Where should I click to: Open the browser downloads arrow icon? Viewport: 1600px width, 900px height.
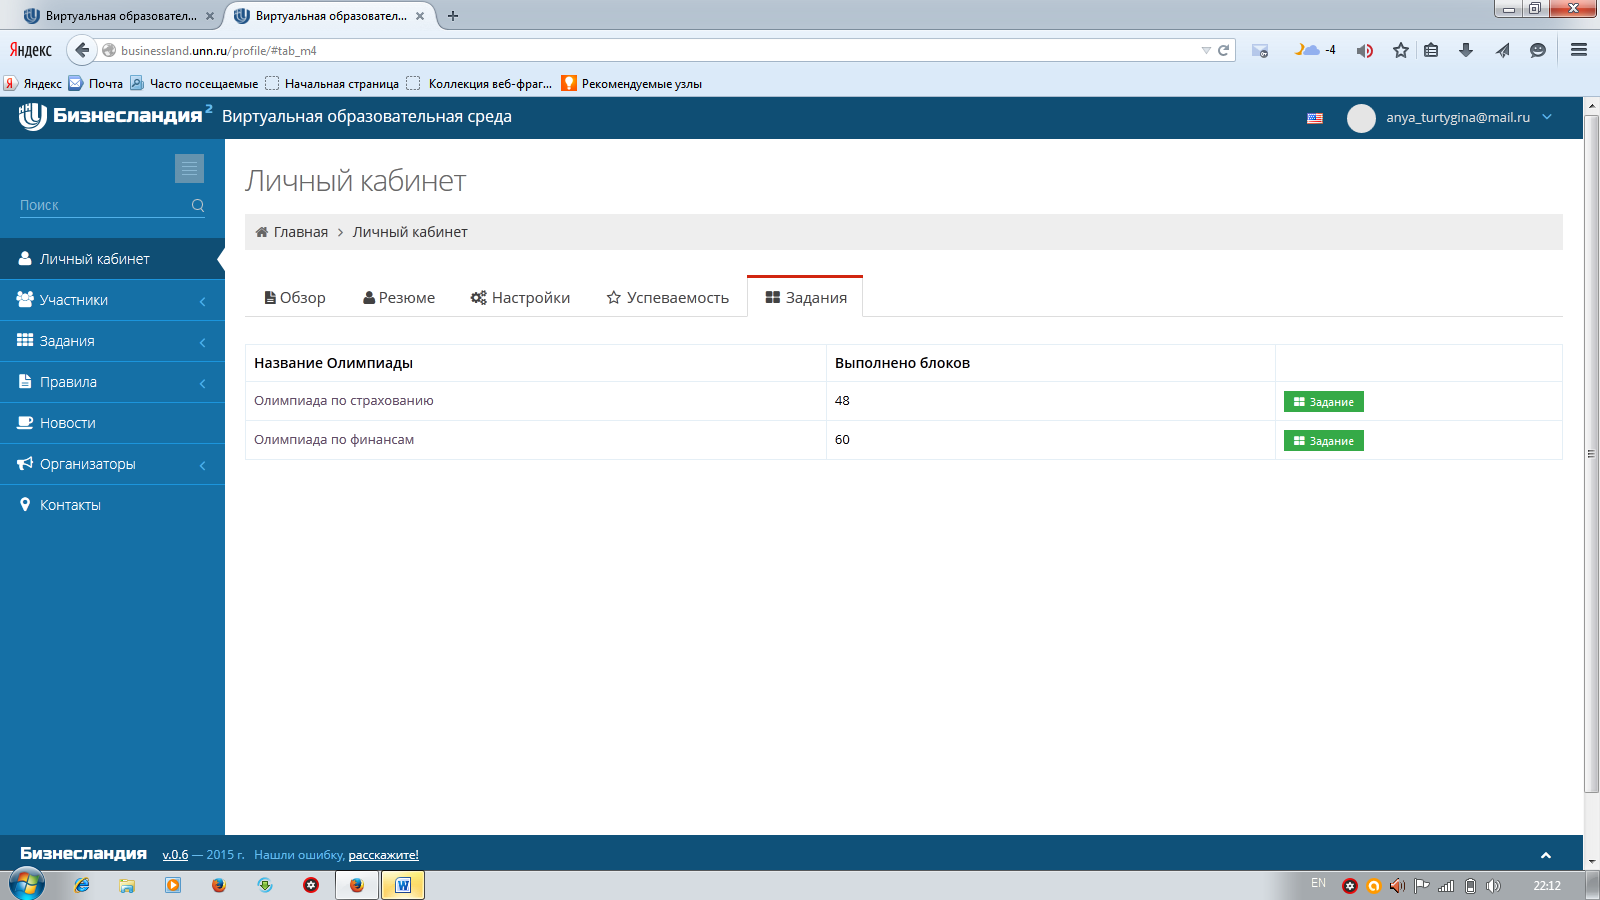1466,50
